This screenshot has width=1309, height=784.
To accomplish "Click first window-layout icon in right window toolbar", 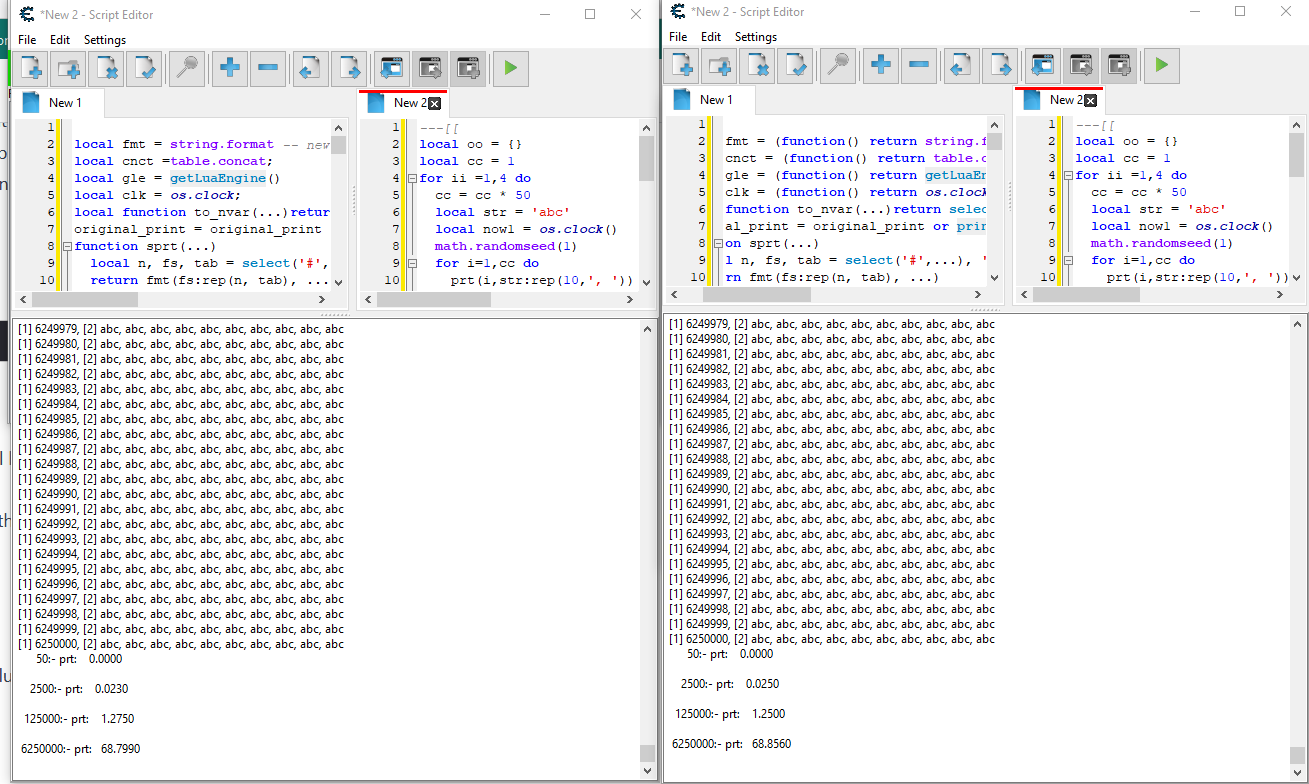I will click(x=1043, y=66).
